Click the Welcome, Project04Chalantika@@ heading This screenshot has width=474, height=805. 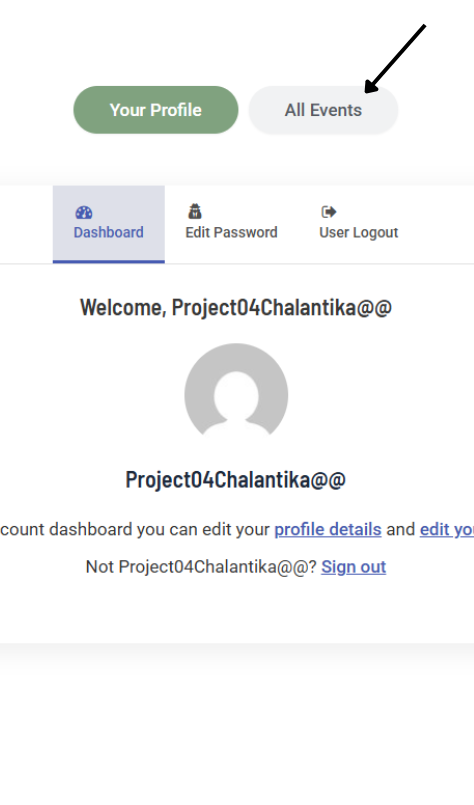(x=236, y=308)
